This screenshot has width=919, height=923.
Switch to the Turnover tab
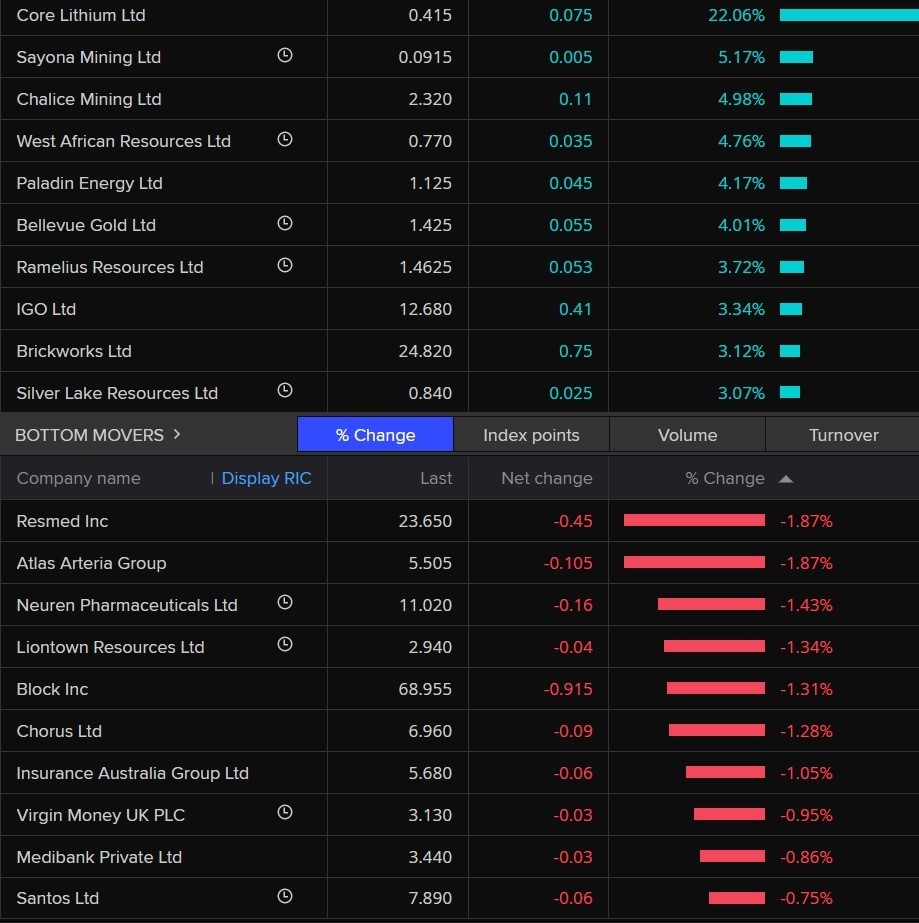[843, 435]
